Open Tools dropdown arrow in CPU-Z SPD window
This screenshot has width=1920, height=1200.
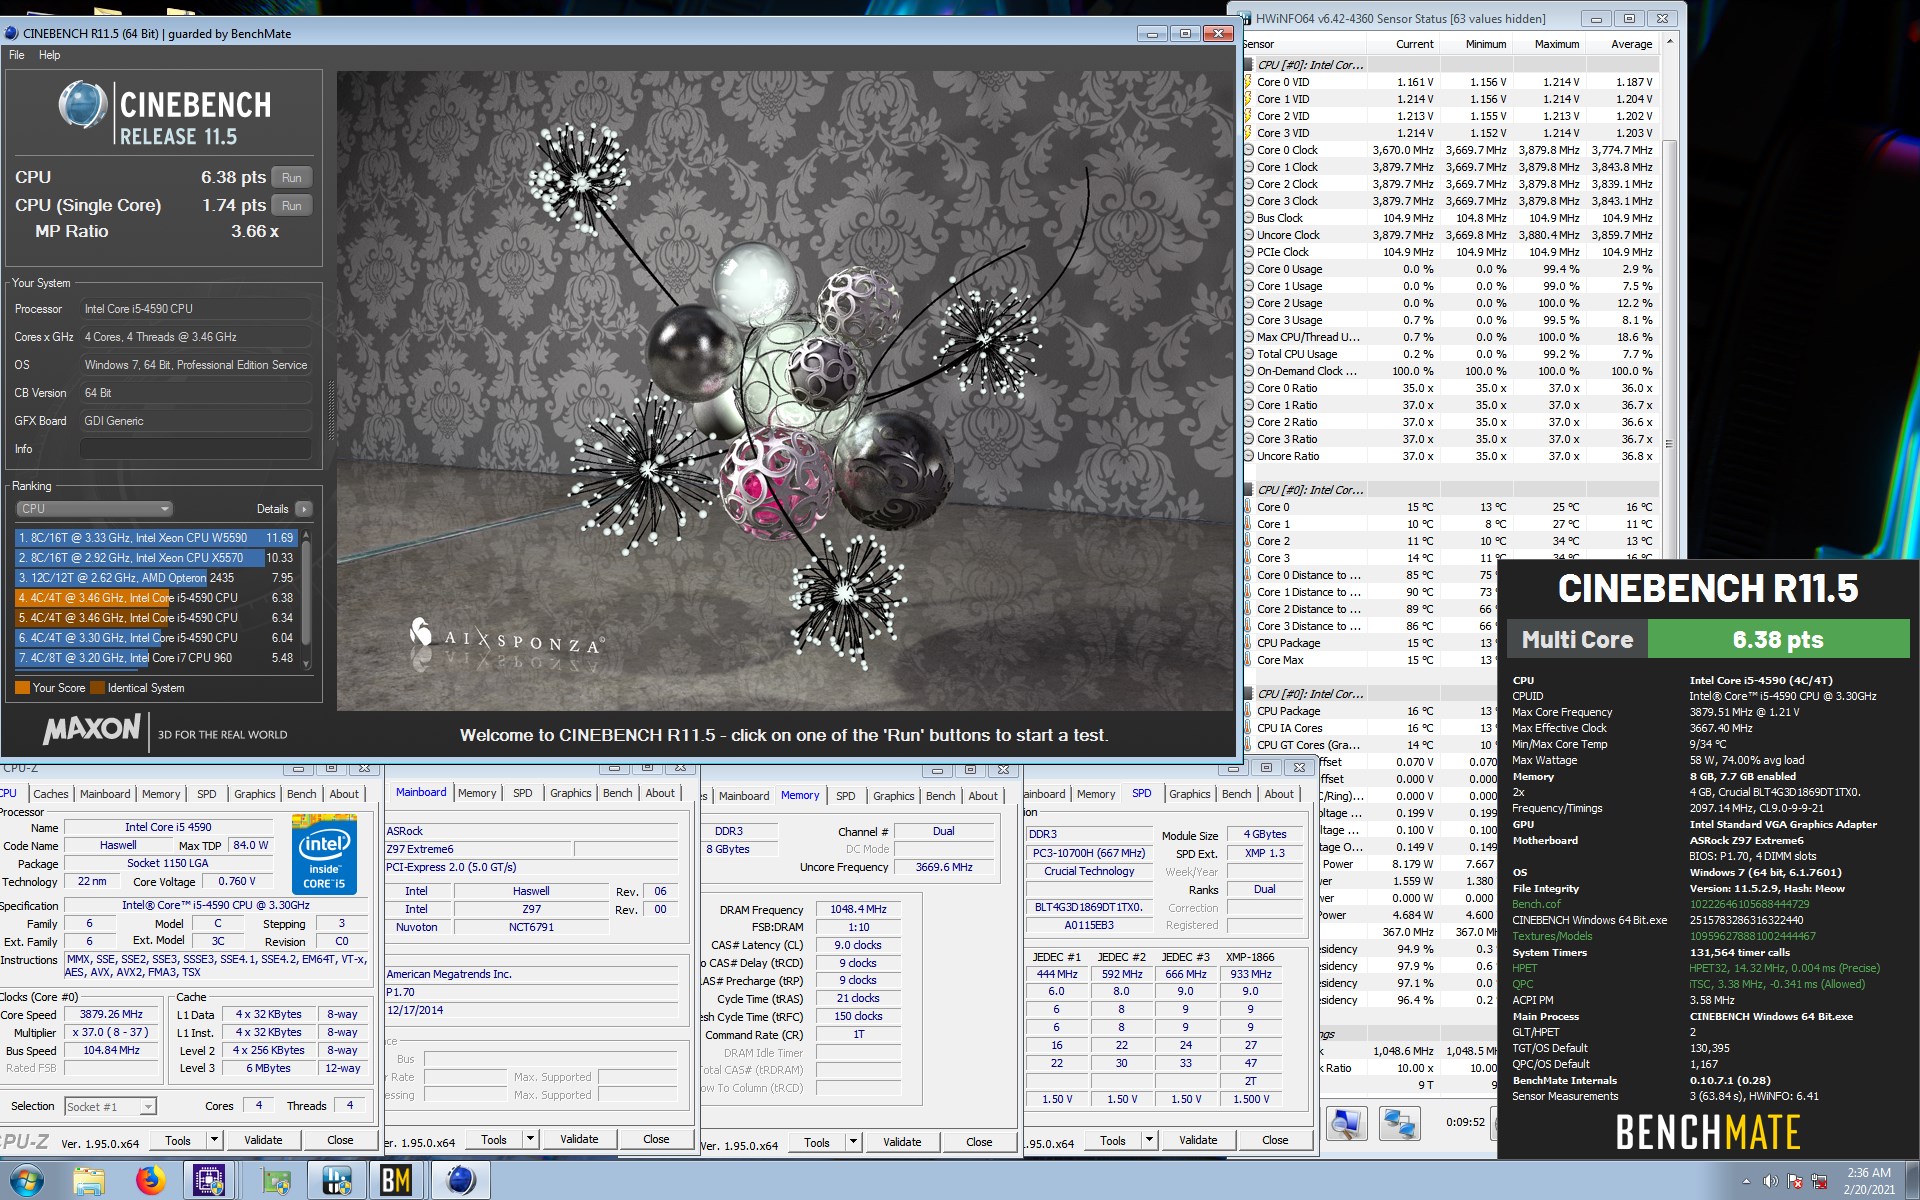(x=1150, y=1140)
